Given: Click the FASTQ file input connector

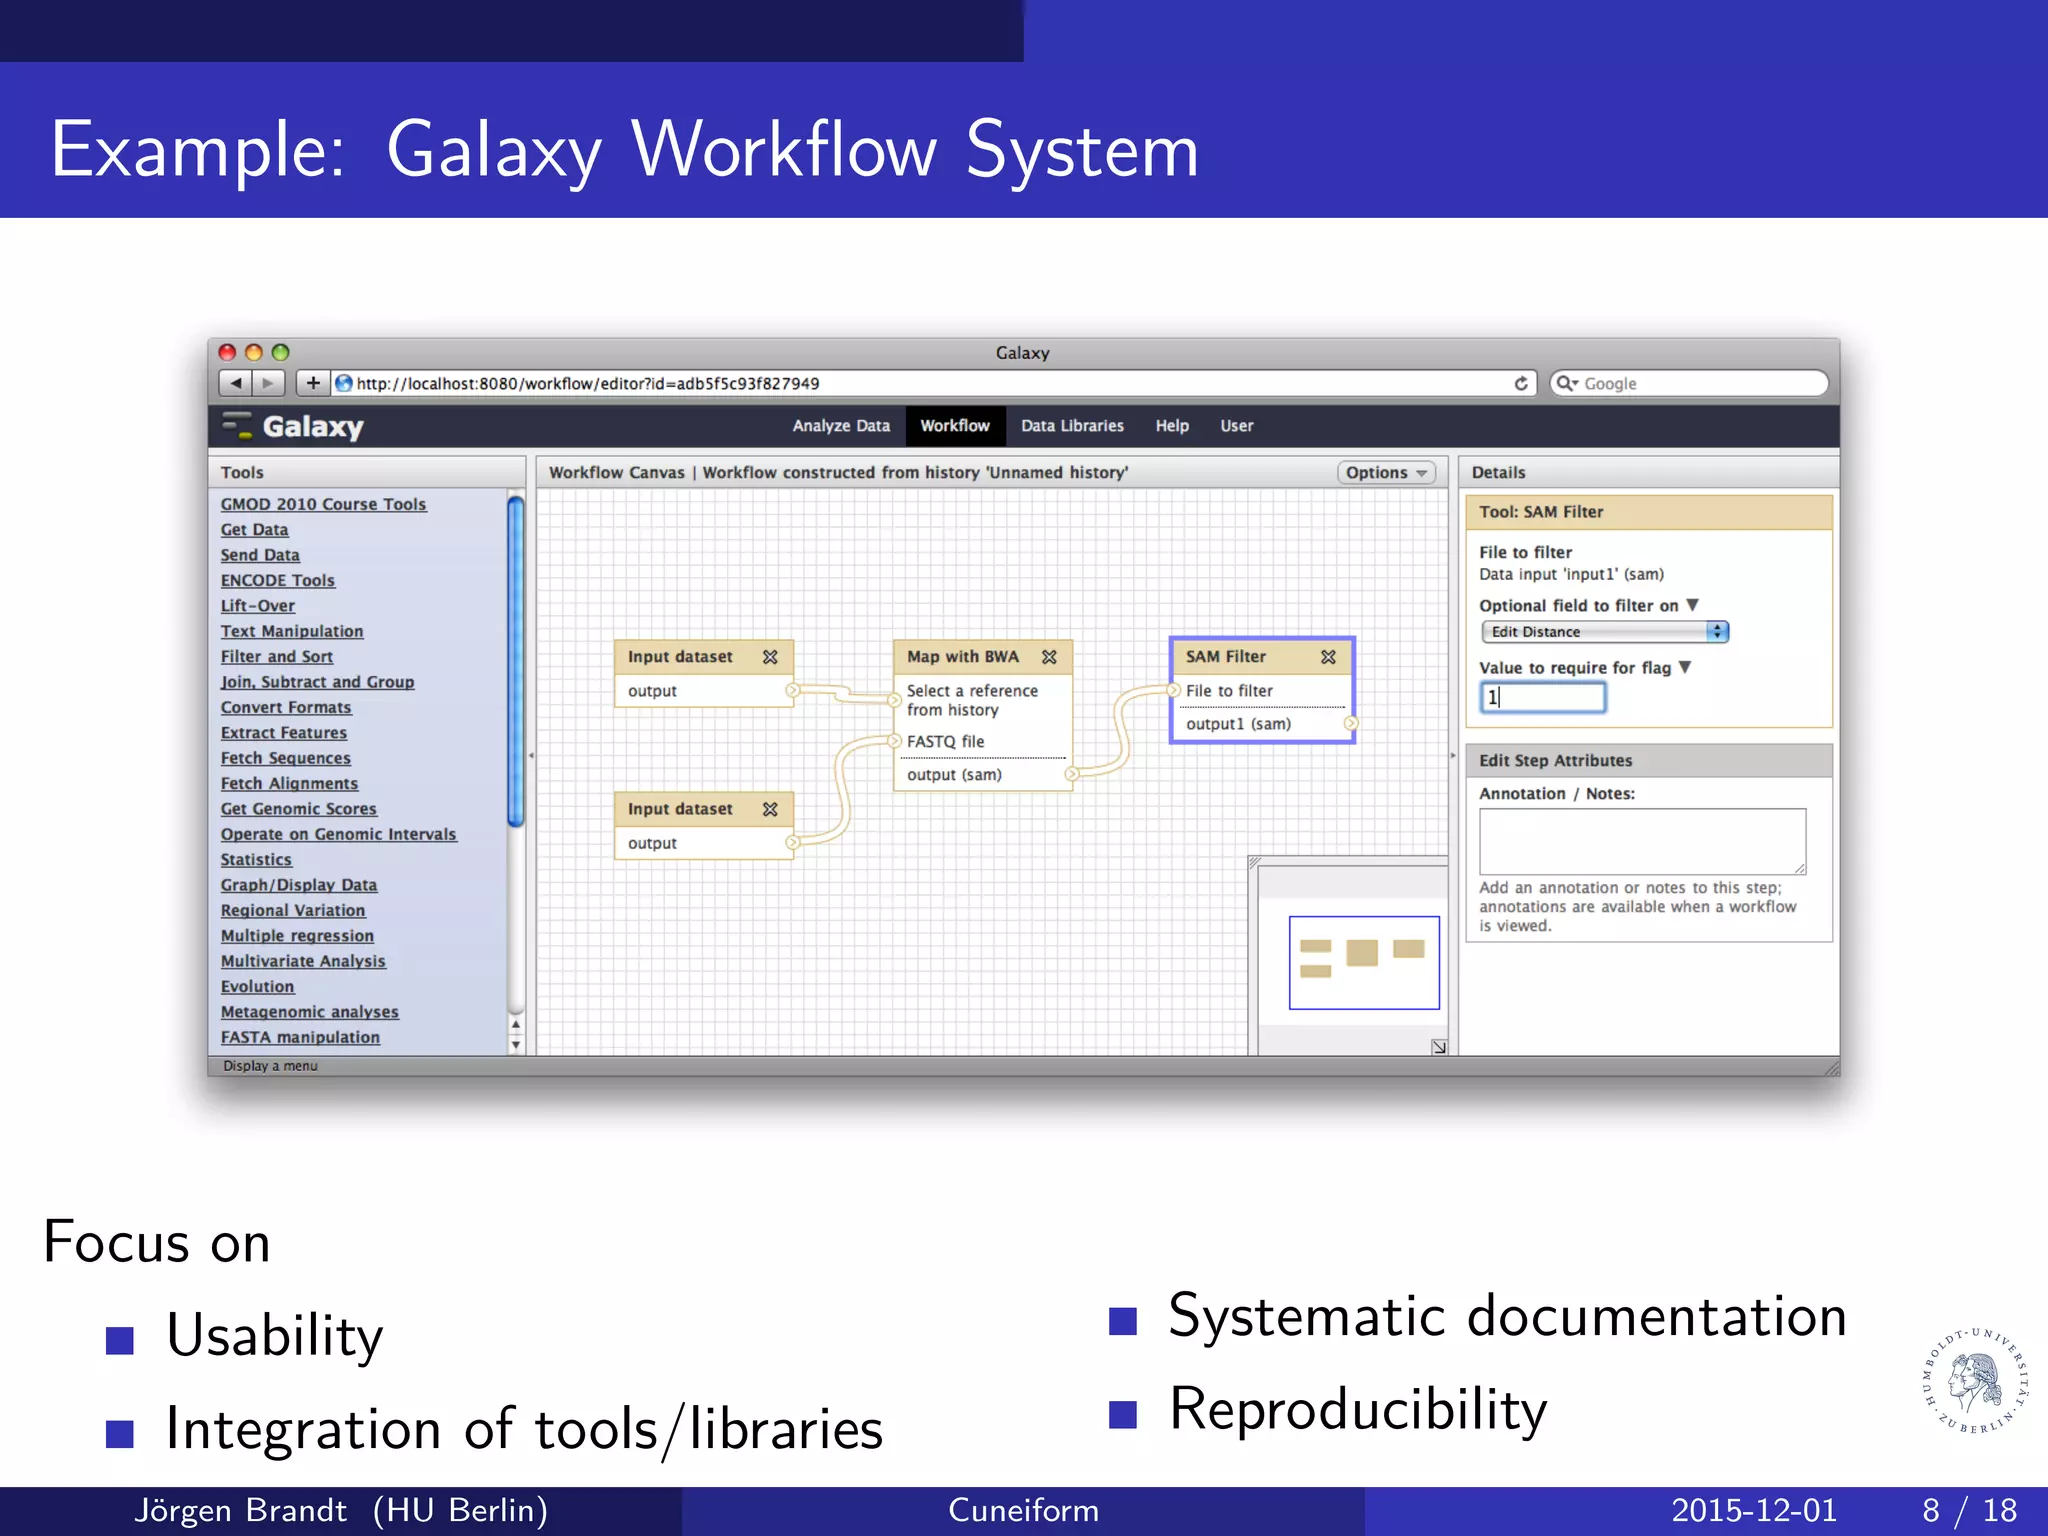Looking at the screenshot, I should coord(895,741).
